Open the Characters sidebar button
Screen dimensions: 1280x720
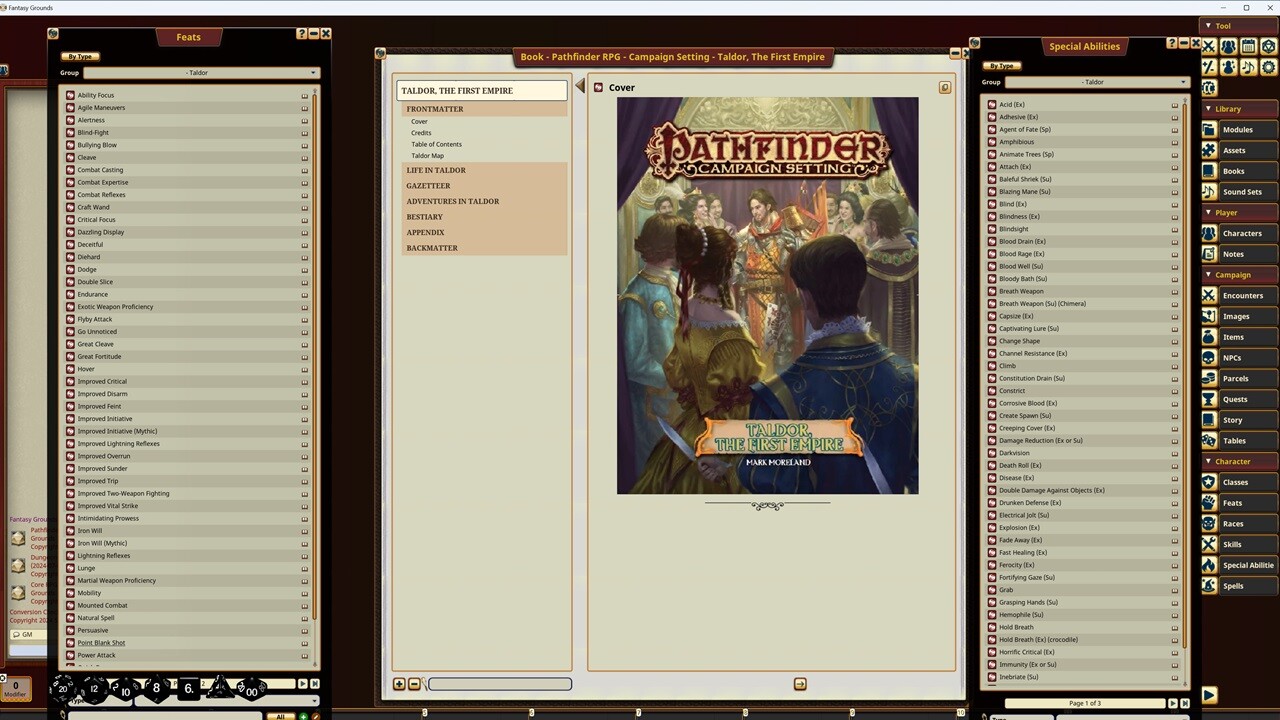[x=1241, y=233]
